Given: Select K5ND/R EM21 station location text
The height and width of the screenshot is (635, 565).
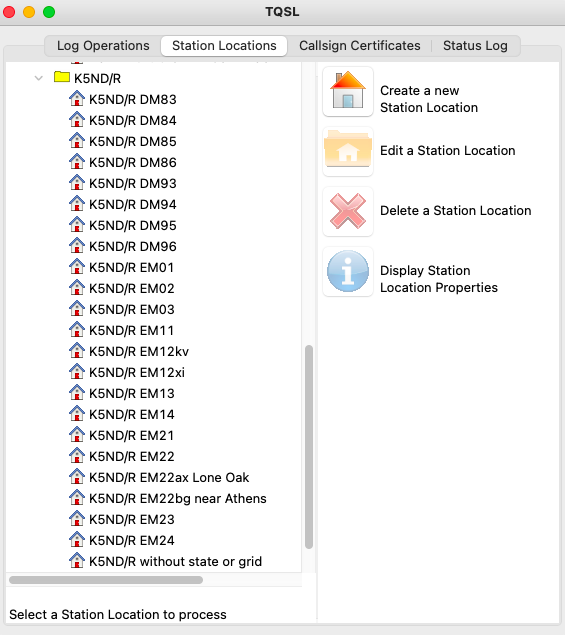Looking at the screenshot, I should click(x=131, y=437).
